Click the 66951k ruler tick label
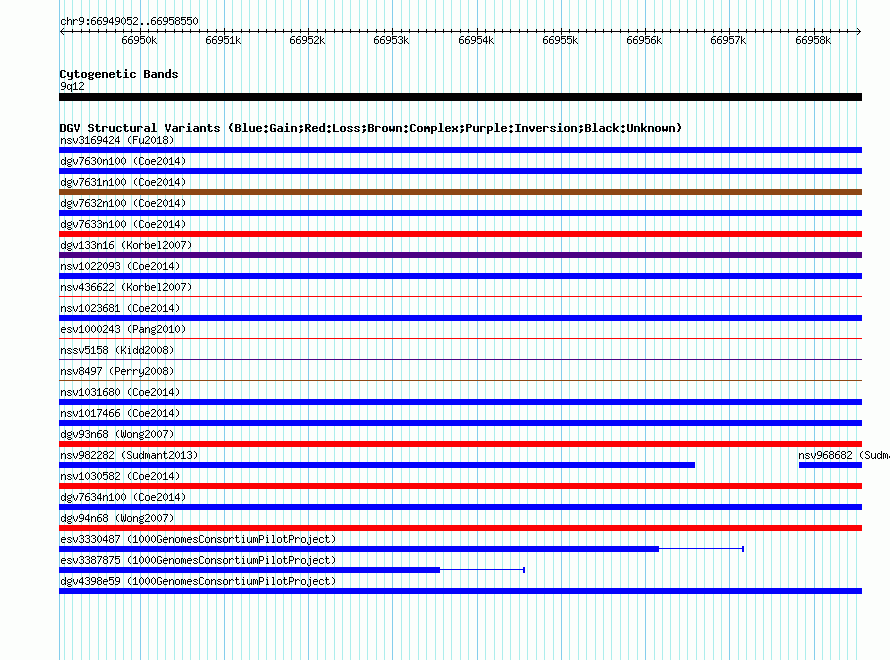The image size is (890, 660). click(x=223, y=40)
